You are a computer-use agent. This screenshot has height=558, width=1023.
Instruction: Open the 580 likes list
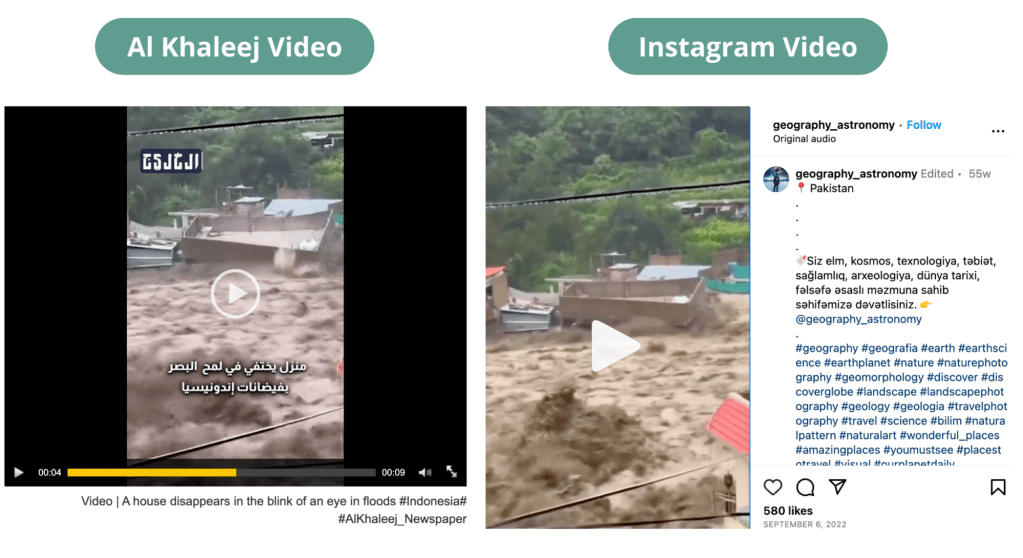pos(788,510)
